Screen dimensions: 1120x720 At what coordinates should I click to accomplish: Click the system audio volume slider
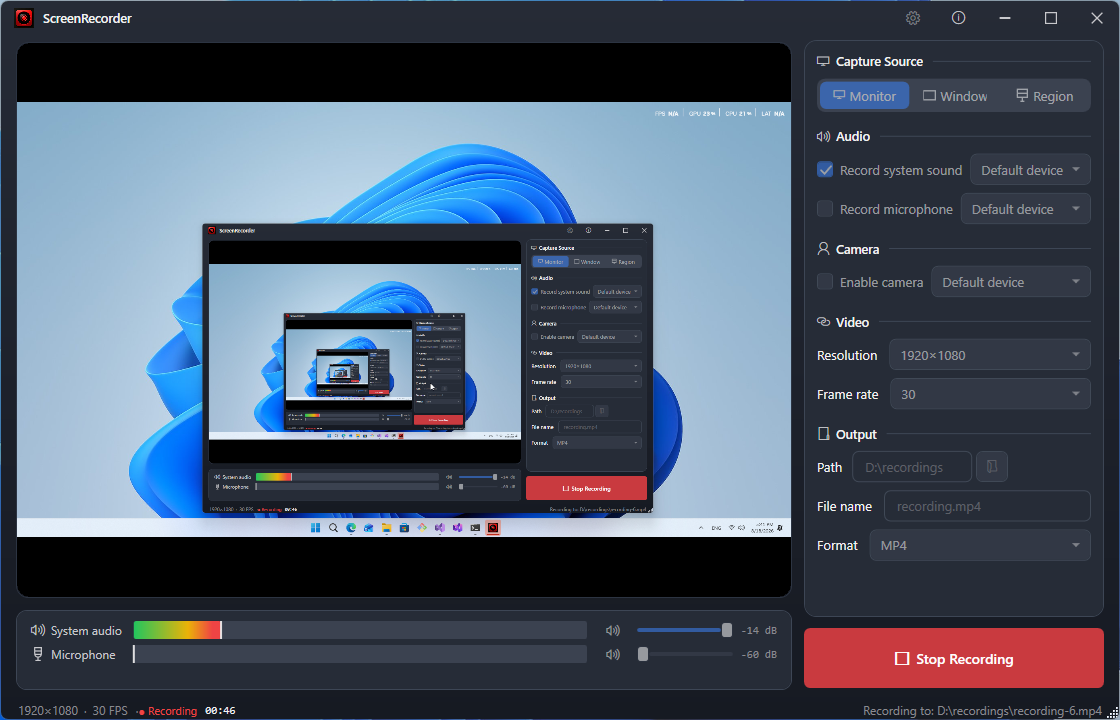pos(684,630)
